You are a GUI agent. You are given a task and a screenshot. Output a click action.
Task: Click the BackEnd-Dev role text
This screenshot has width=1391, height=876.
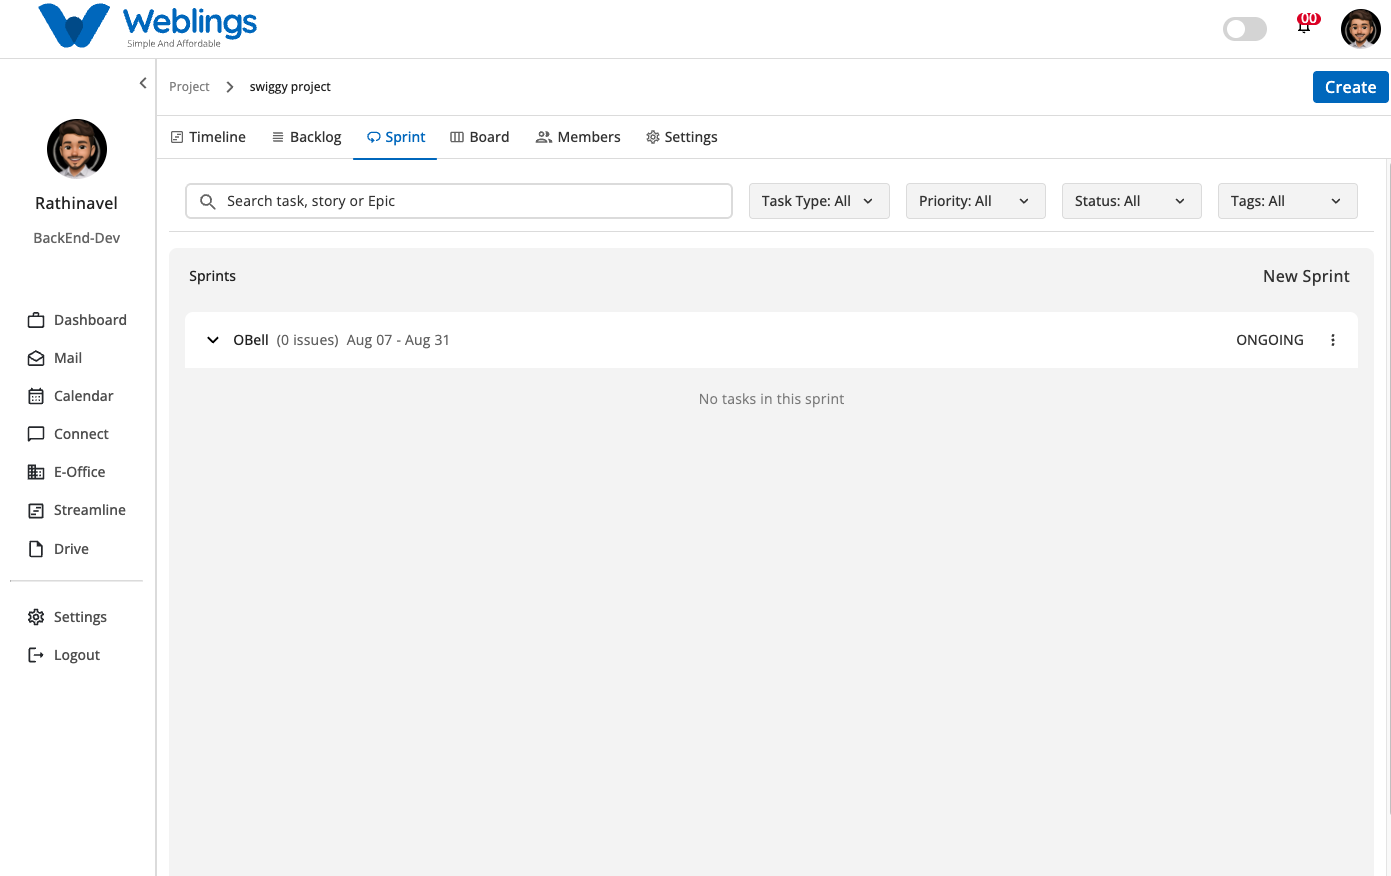pyautogui.click(x=77, y=238)
